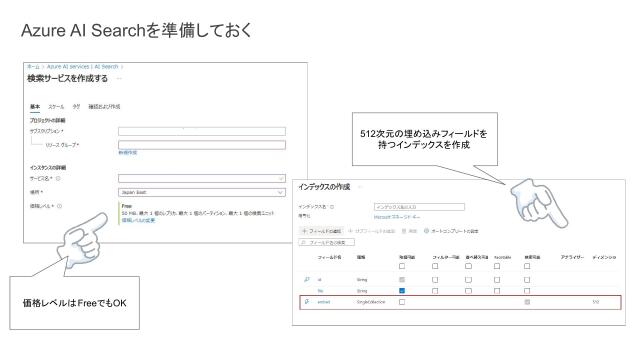Click ホーム breadcrumb link

[x=33, y=67]
